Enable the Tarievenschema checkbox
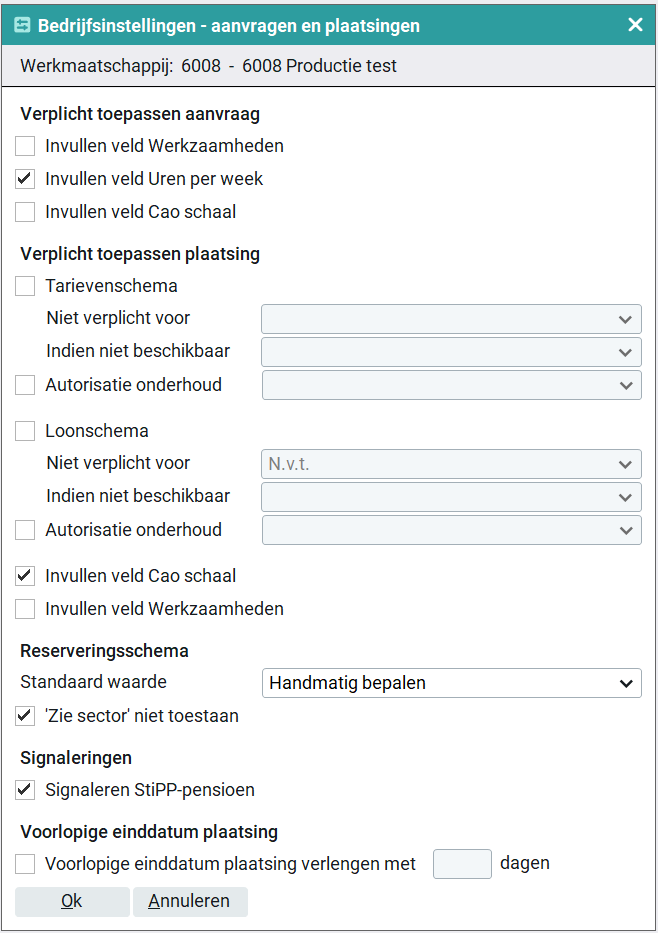This screenshot has width=658, height=933. pyautogui.click(x=25, y=286)
